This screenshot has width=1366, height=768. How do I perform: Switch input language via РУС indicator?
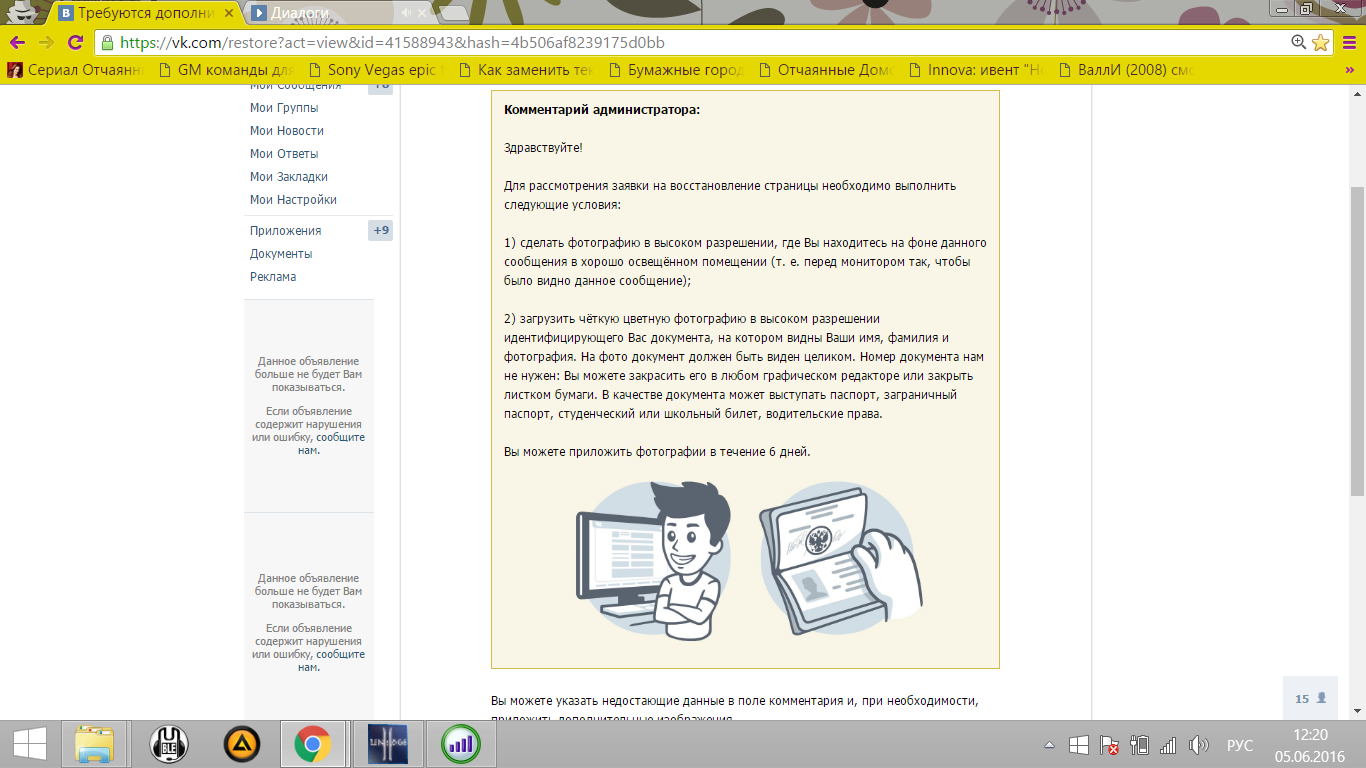coord(1240,745)
